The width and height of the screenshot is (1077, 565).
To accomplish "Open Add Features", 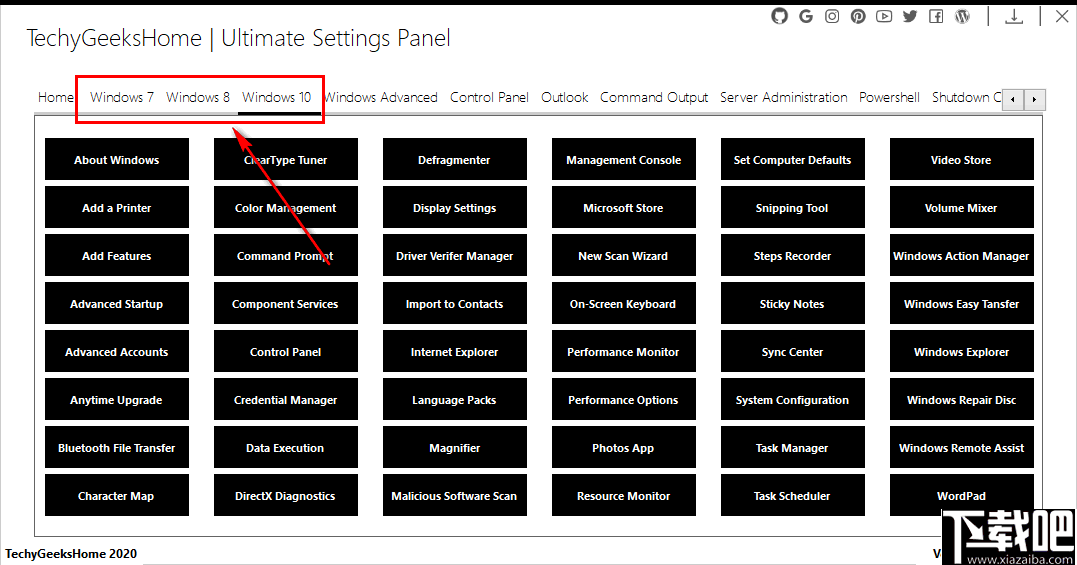I will [x=117, y=255].
